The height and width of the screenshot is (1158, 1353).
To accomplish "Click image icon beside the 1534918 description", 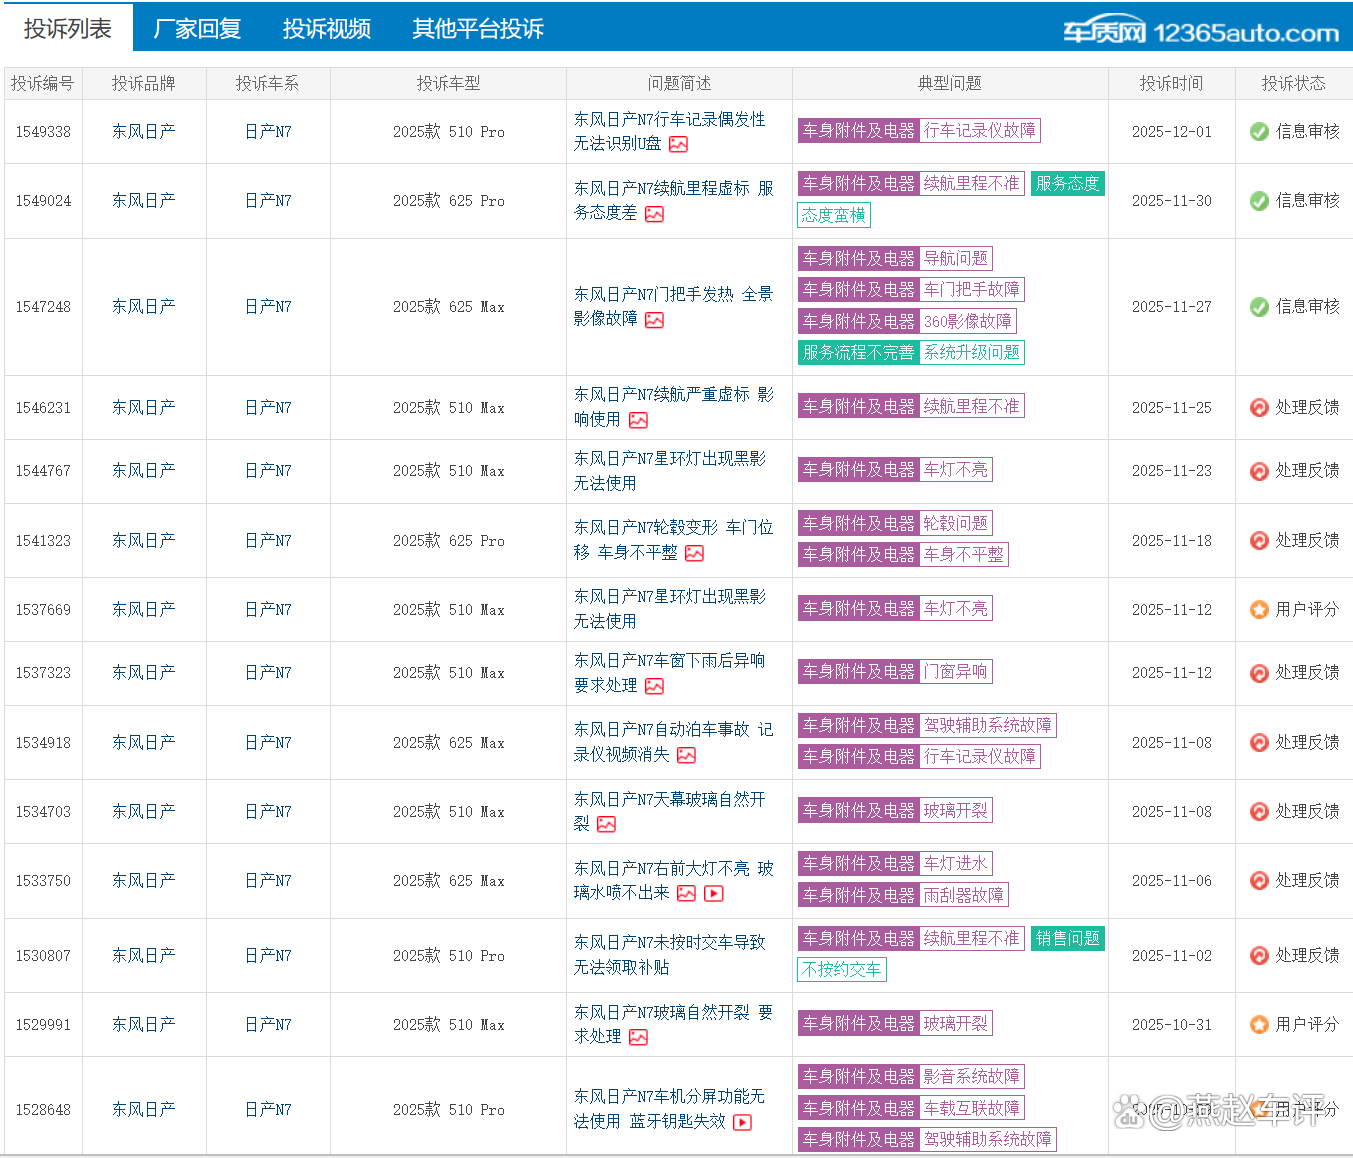I will [686, 755].
